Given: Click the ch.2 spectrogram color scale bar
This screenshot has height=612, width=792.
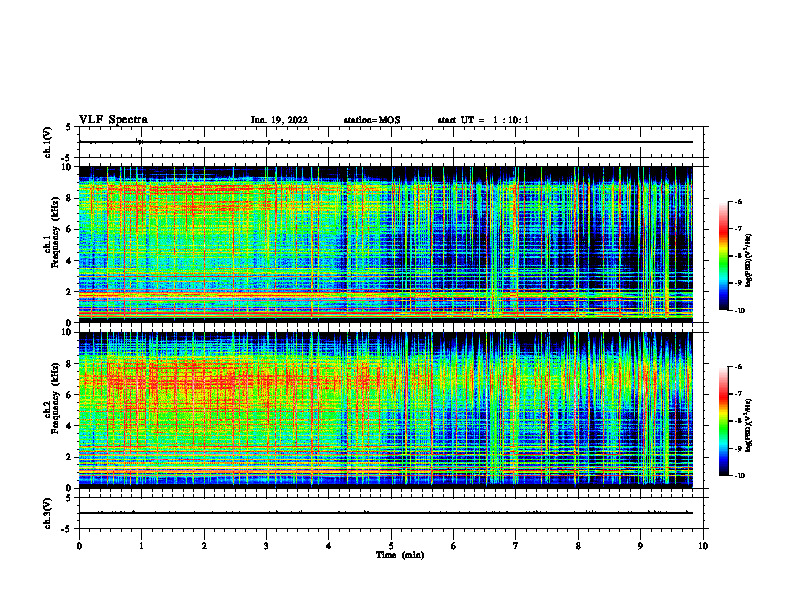Looking at the screenshot, I should tap(723, 421).
